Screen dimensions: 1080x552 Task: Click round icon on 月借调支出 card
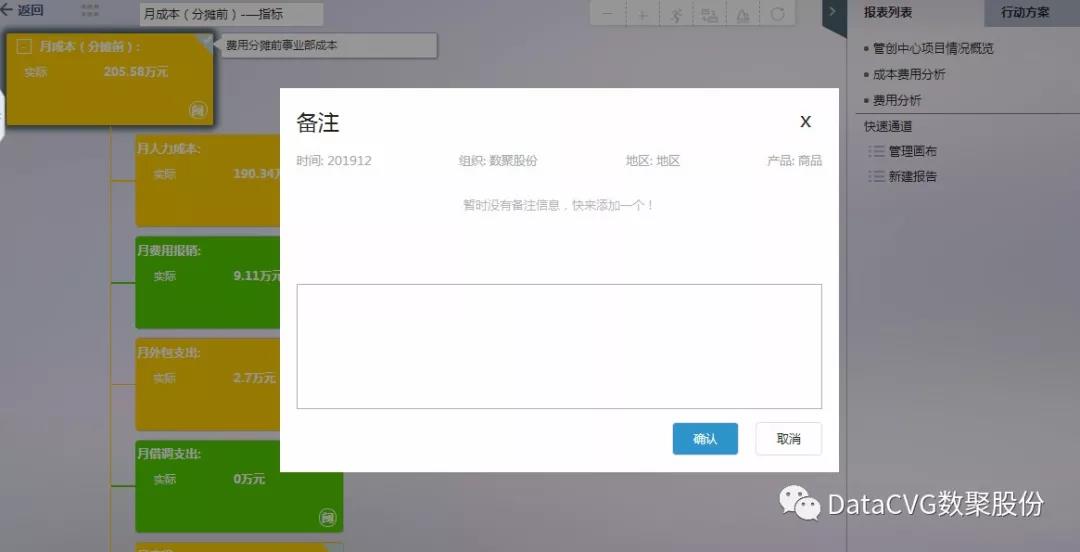pyautogui.click(x=327, y=517)
